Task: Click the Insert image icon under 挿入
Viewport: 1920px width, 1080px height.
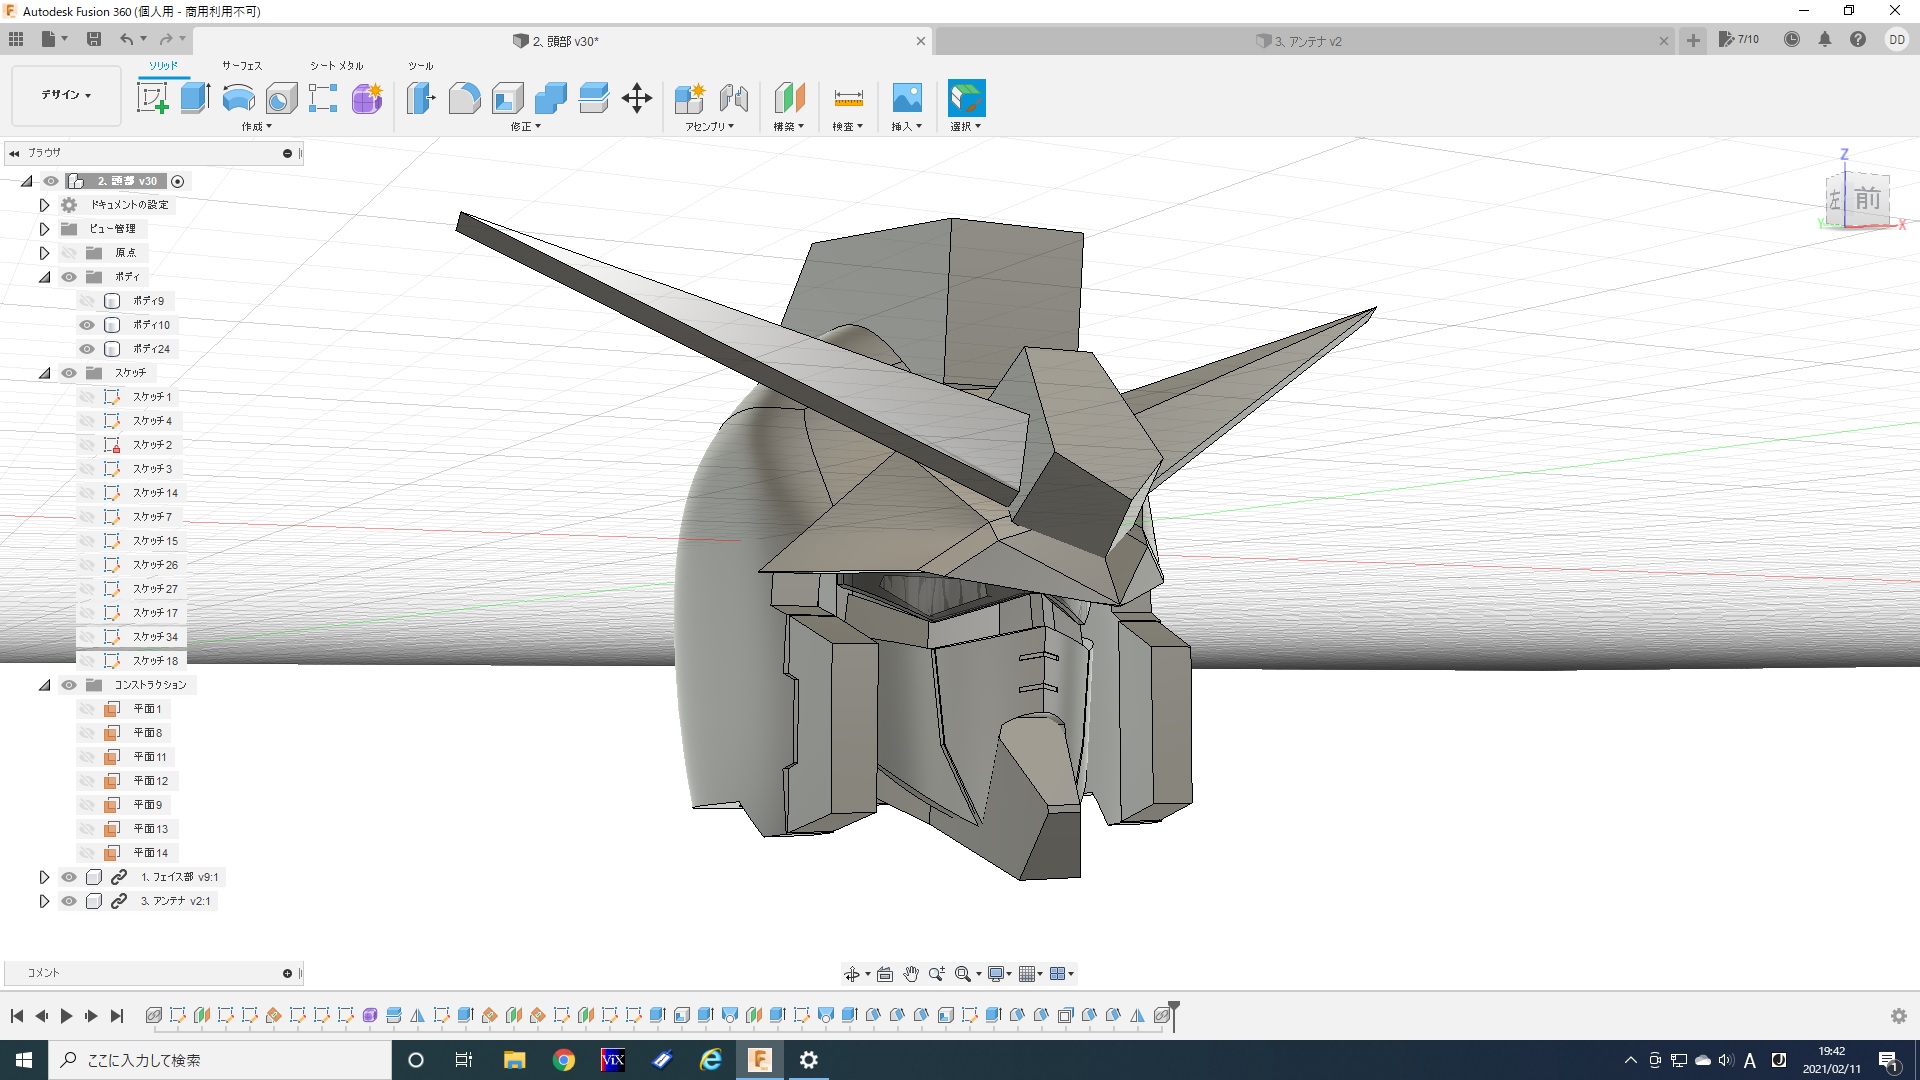Action: click(x=907, y=98)
